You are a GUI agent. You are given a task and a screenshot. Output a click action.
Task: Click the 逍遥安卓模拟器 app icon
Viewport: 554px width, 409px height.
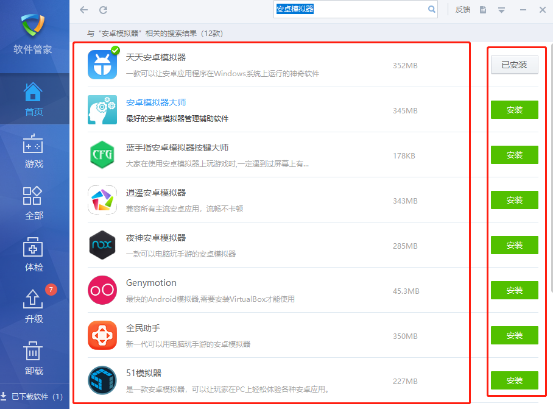[x=102, y=200]
